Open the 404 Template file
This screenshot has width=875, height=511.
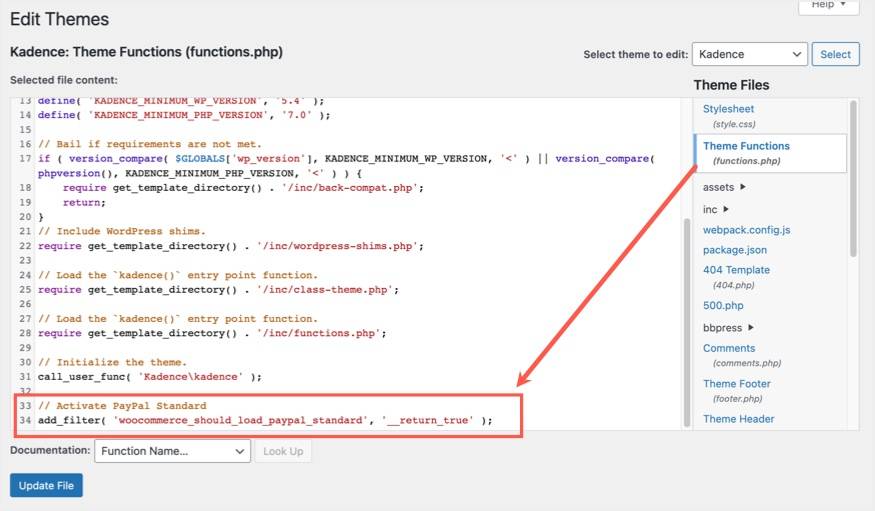coord(736,270)
